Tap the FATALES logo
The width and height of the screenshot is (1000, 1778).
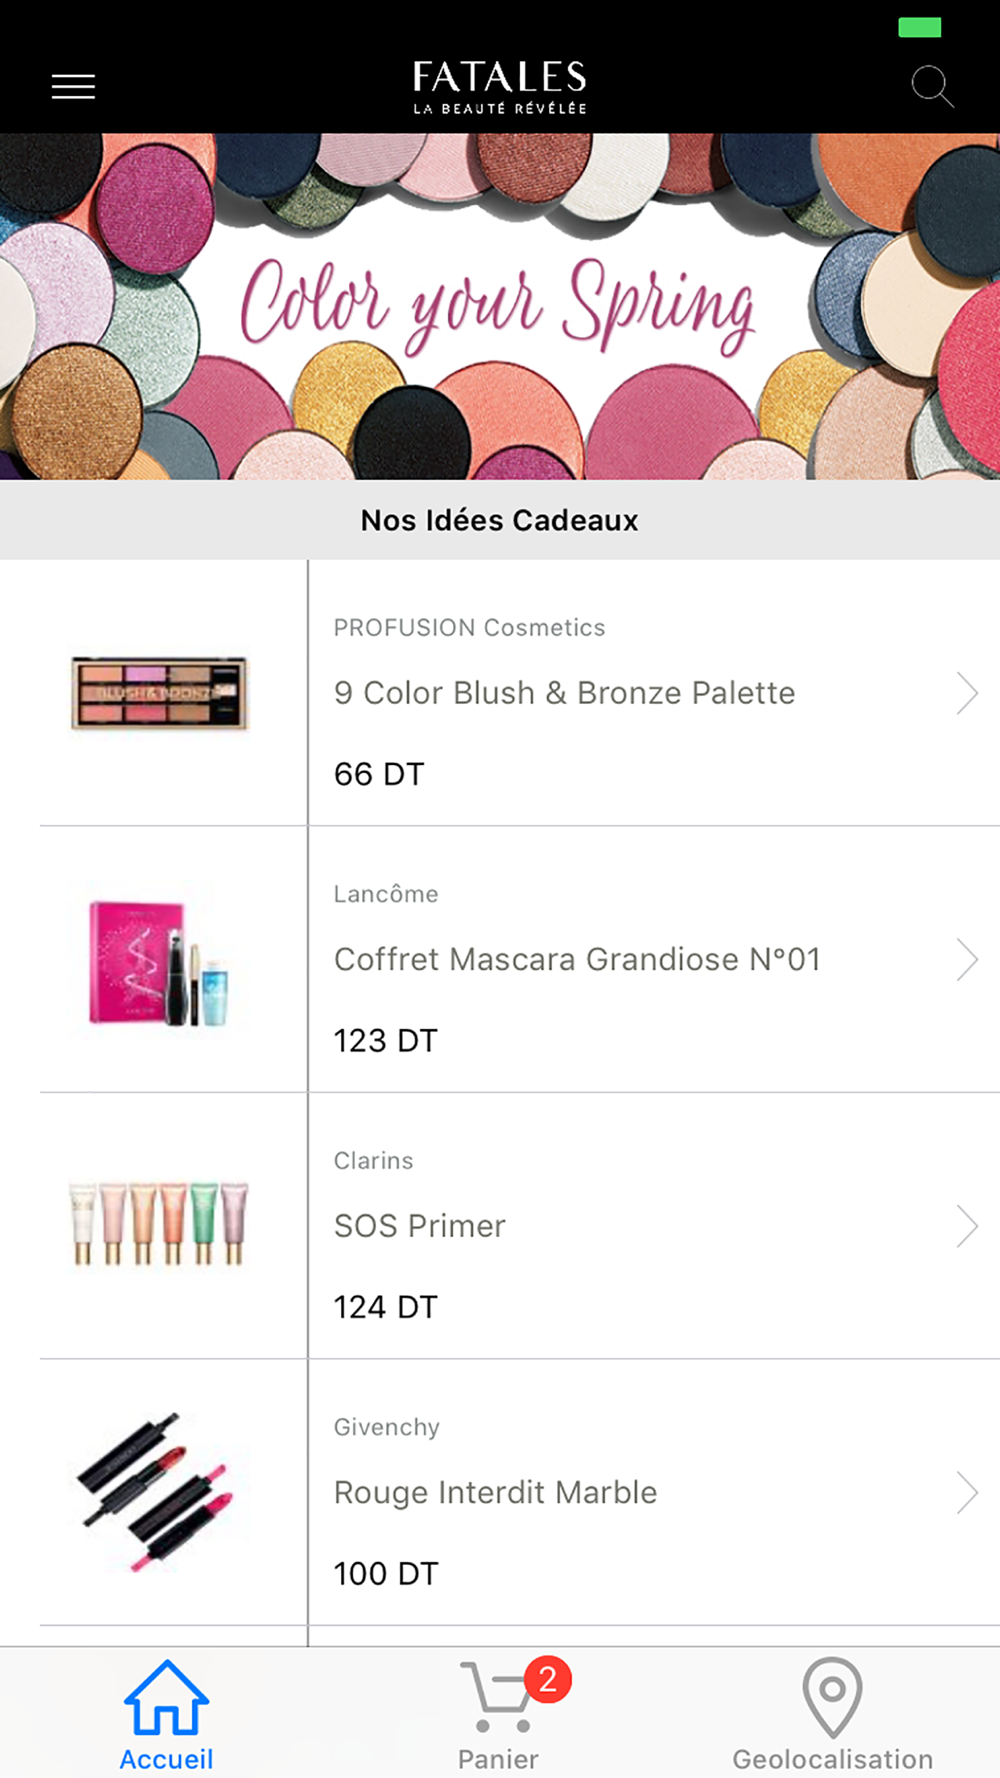pyautogui.click(x=500, y=87)
